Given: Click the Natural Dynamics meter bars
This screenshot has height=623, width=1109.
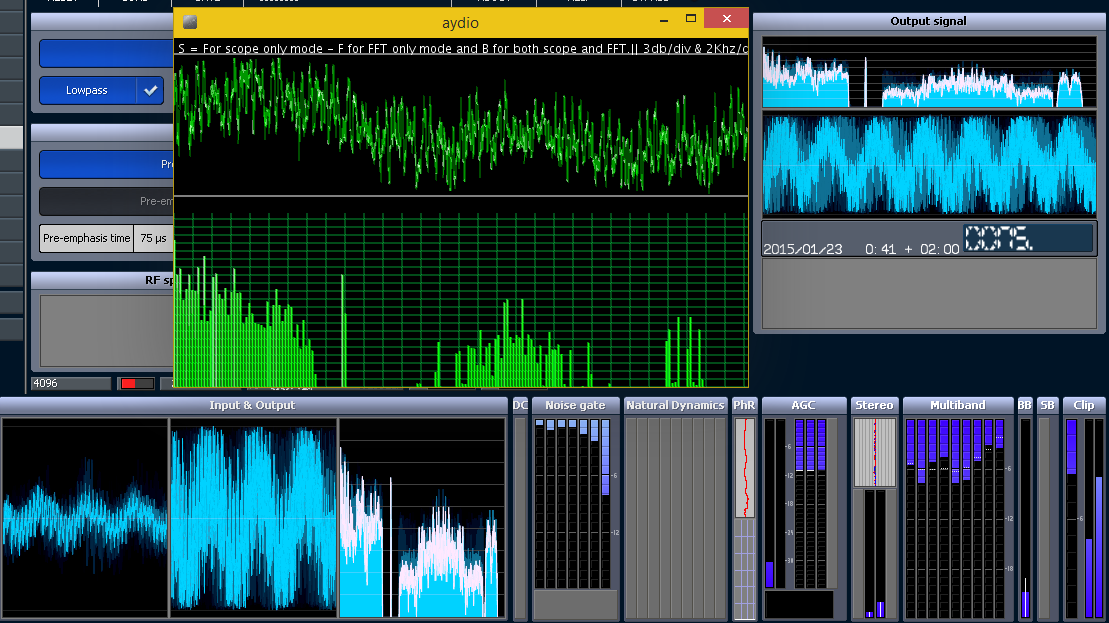Looking at the screenshot, I should [675, 518].
